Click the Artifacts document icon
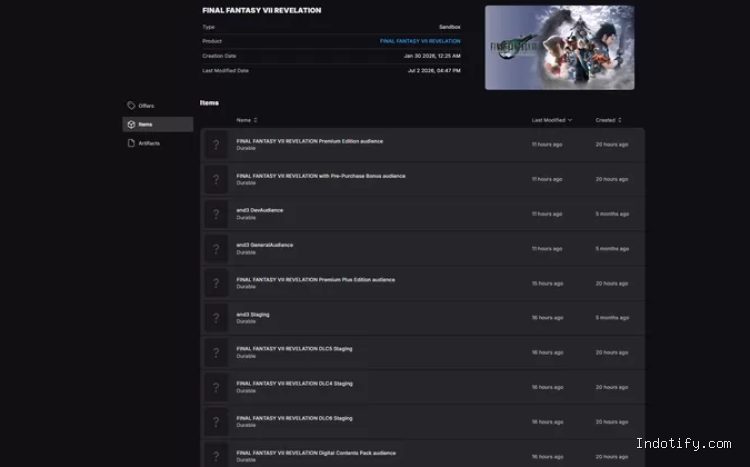The width and height of the screenshot is (750, 467). coord(131,143)
